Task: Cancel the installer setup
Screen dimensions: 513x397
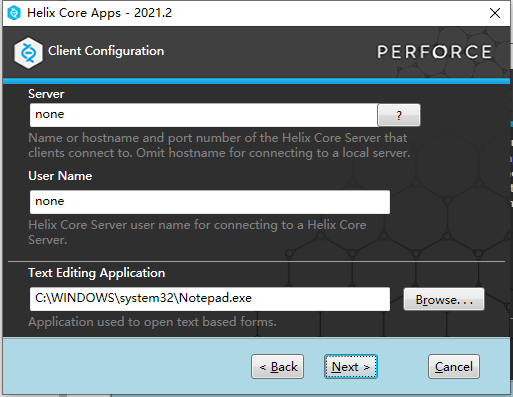Action: [454, 366]
